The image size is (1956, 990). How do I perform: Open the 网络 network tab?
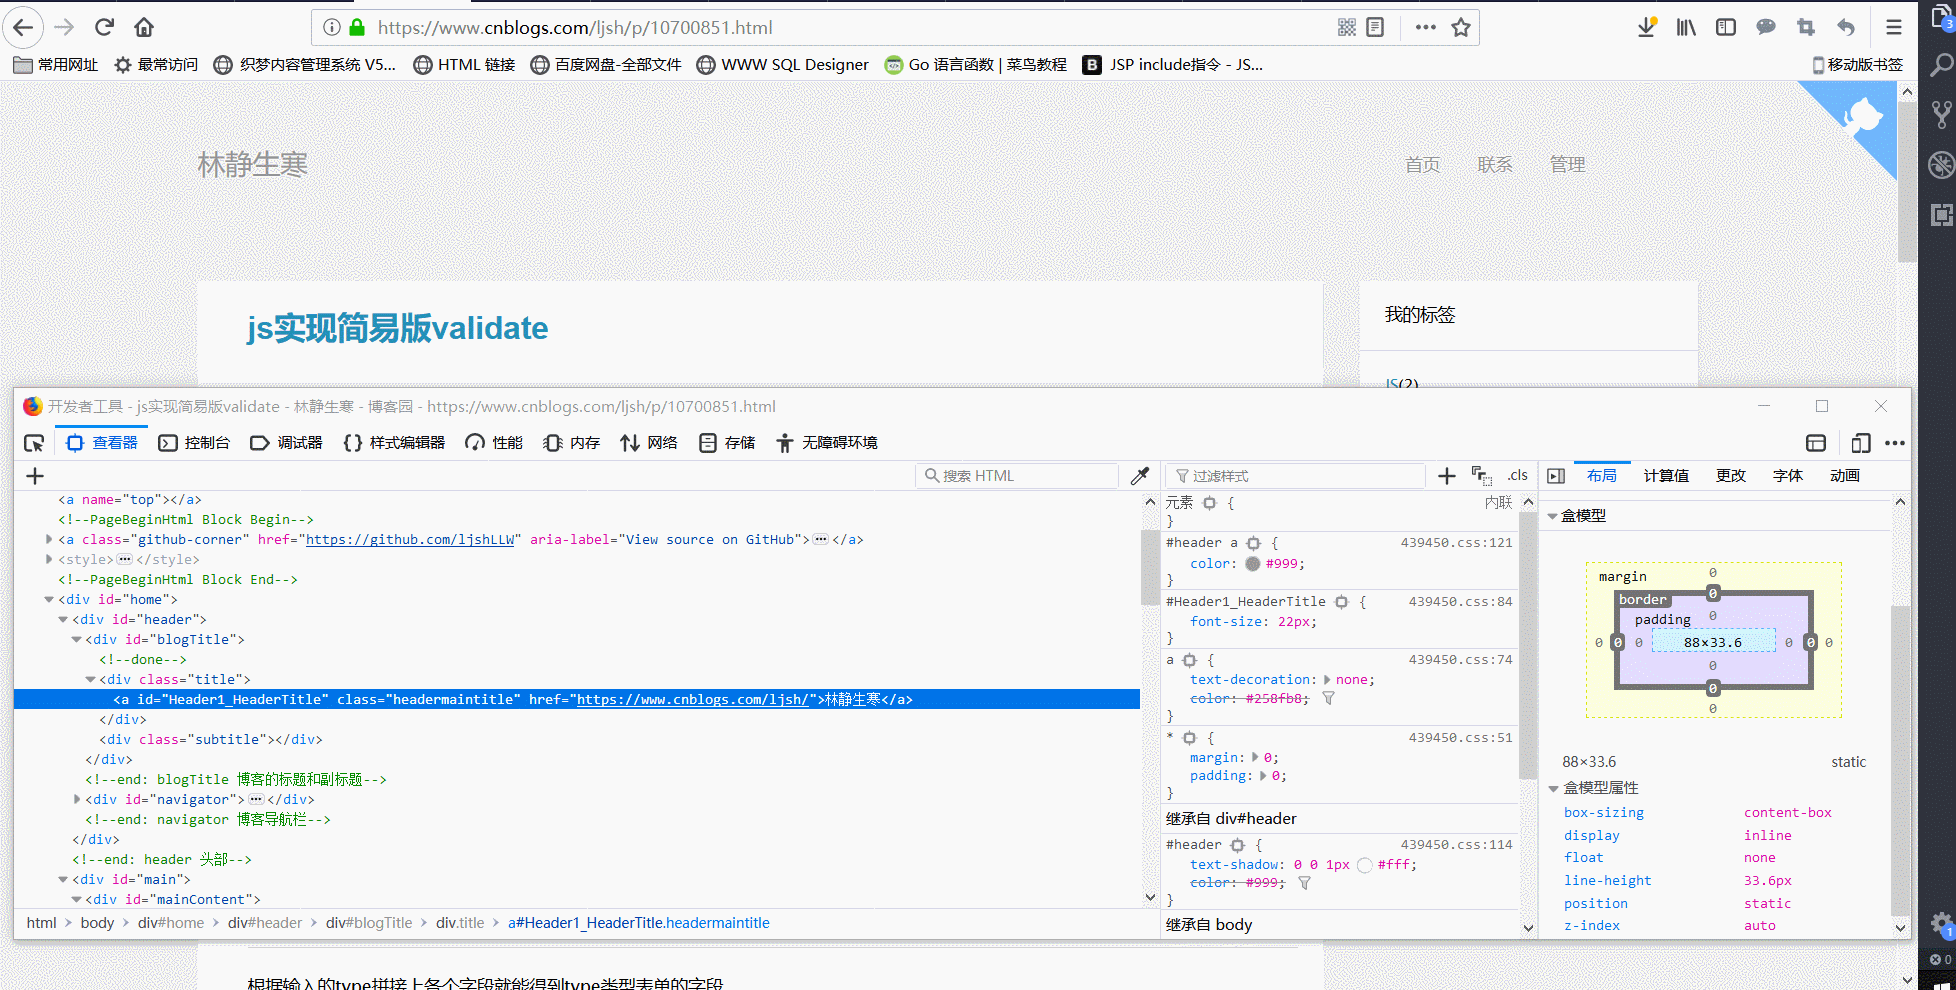(649, 443)
